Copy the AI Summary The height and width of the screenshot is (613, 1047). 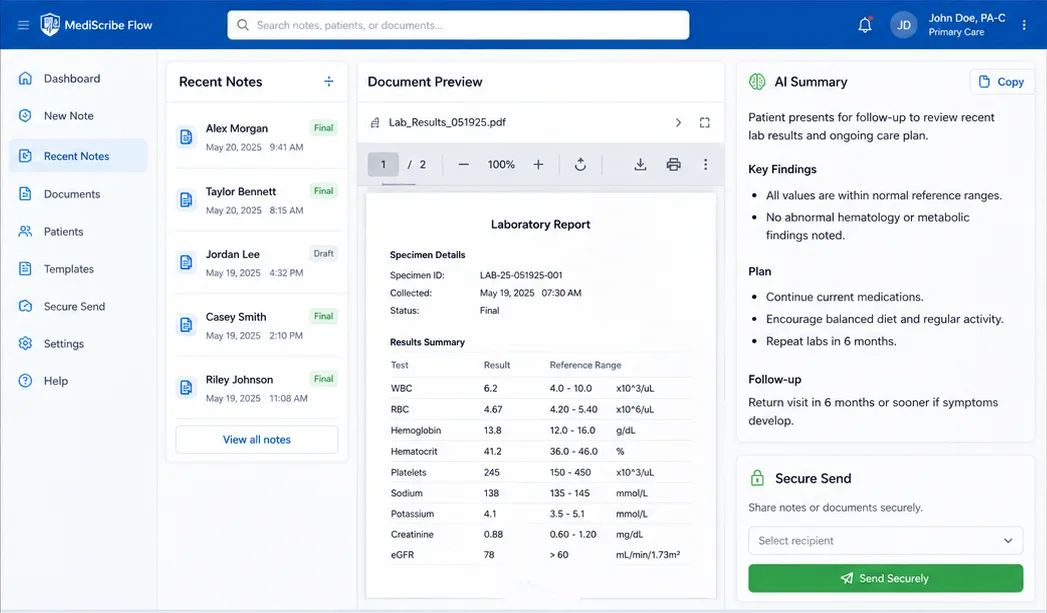(x=1001, y=81)
